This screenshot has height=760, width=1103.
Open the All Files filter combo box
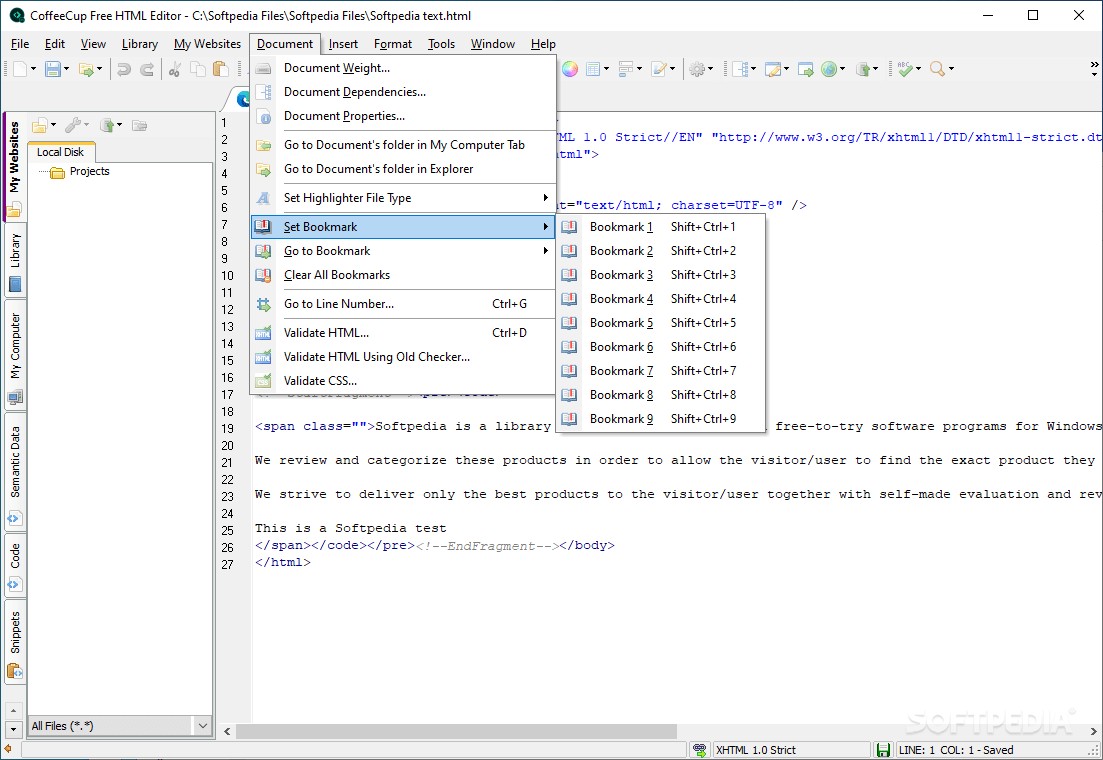click(120, 726)
